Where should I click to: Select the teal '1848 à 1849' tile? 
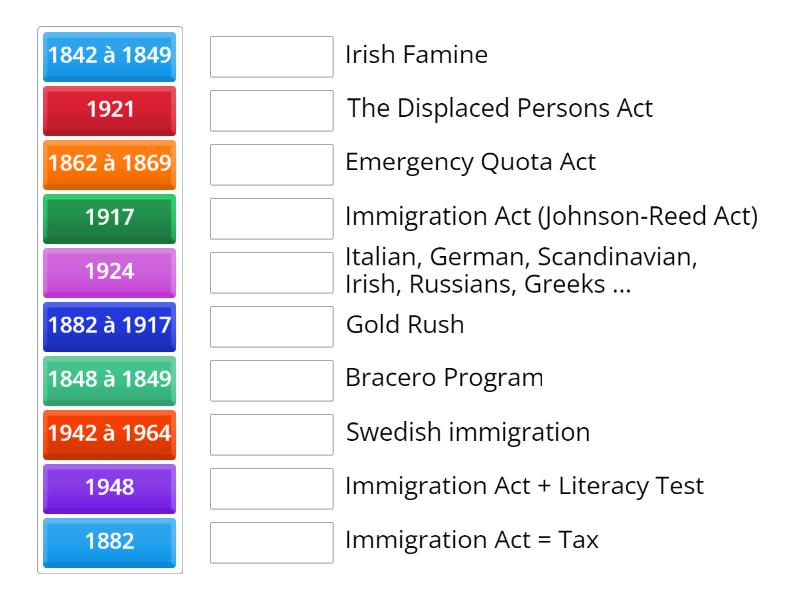coord(110,380)
